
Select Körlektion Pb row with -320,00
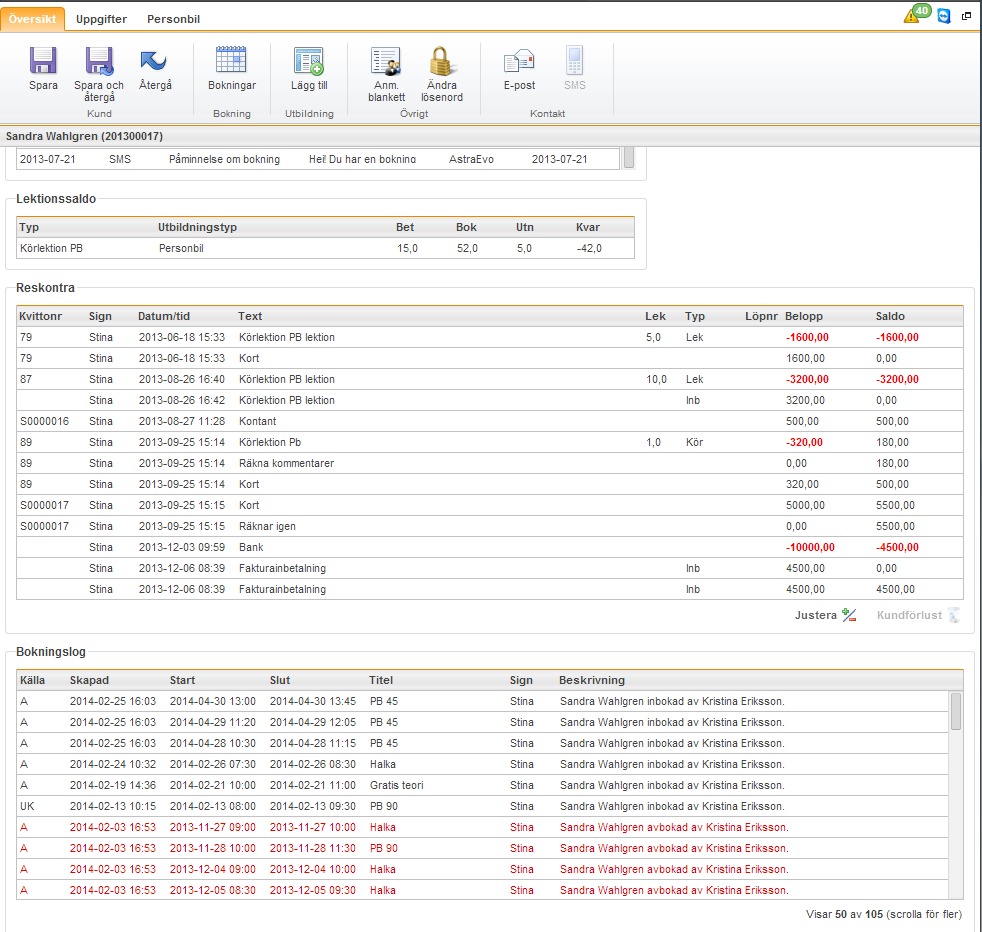pyautogui.click(x=490, y=442)
